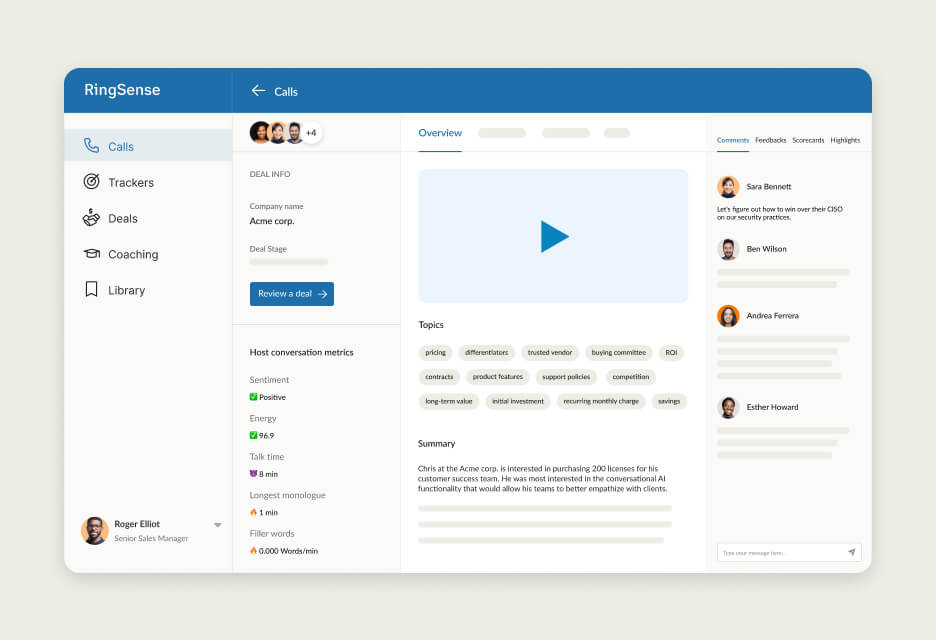Viewport: 936px width, 640px height.
Task: Switch to the Scorecards tab
Action: [x=808, y=140]
